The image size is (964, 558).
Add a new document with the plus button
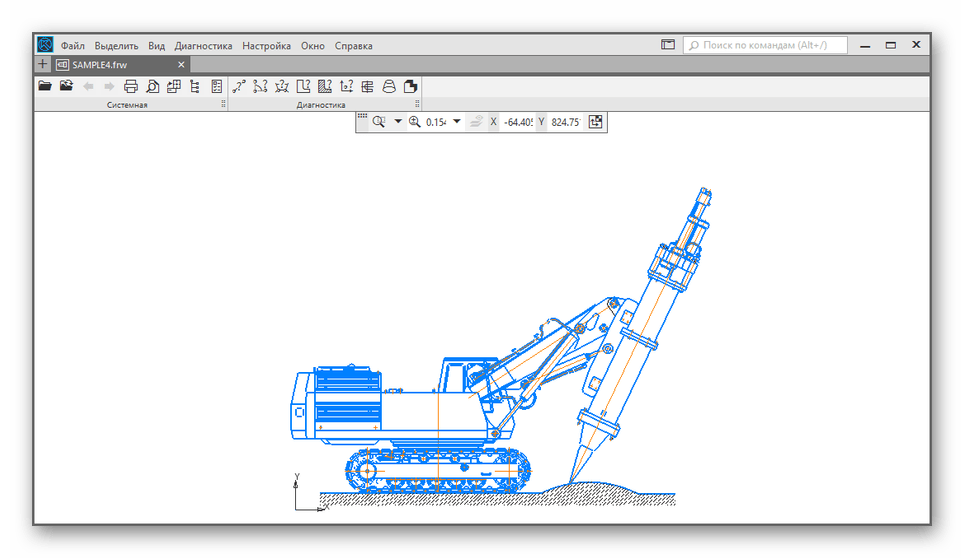click(42, 64)
